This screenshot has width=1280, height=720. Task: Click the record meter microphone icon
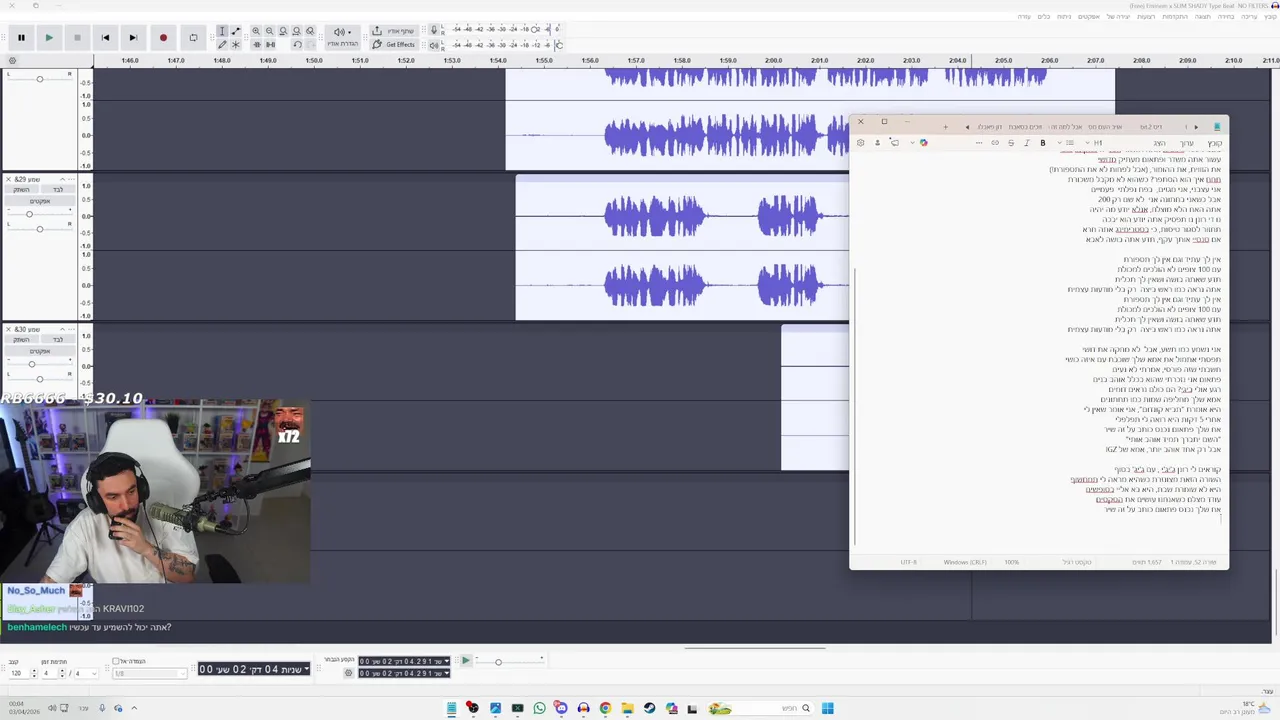coord(433,30)
